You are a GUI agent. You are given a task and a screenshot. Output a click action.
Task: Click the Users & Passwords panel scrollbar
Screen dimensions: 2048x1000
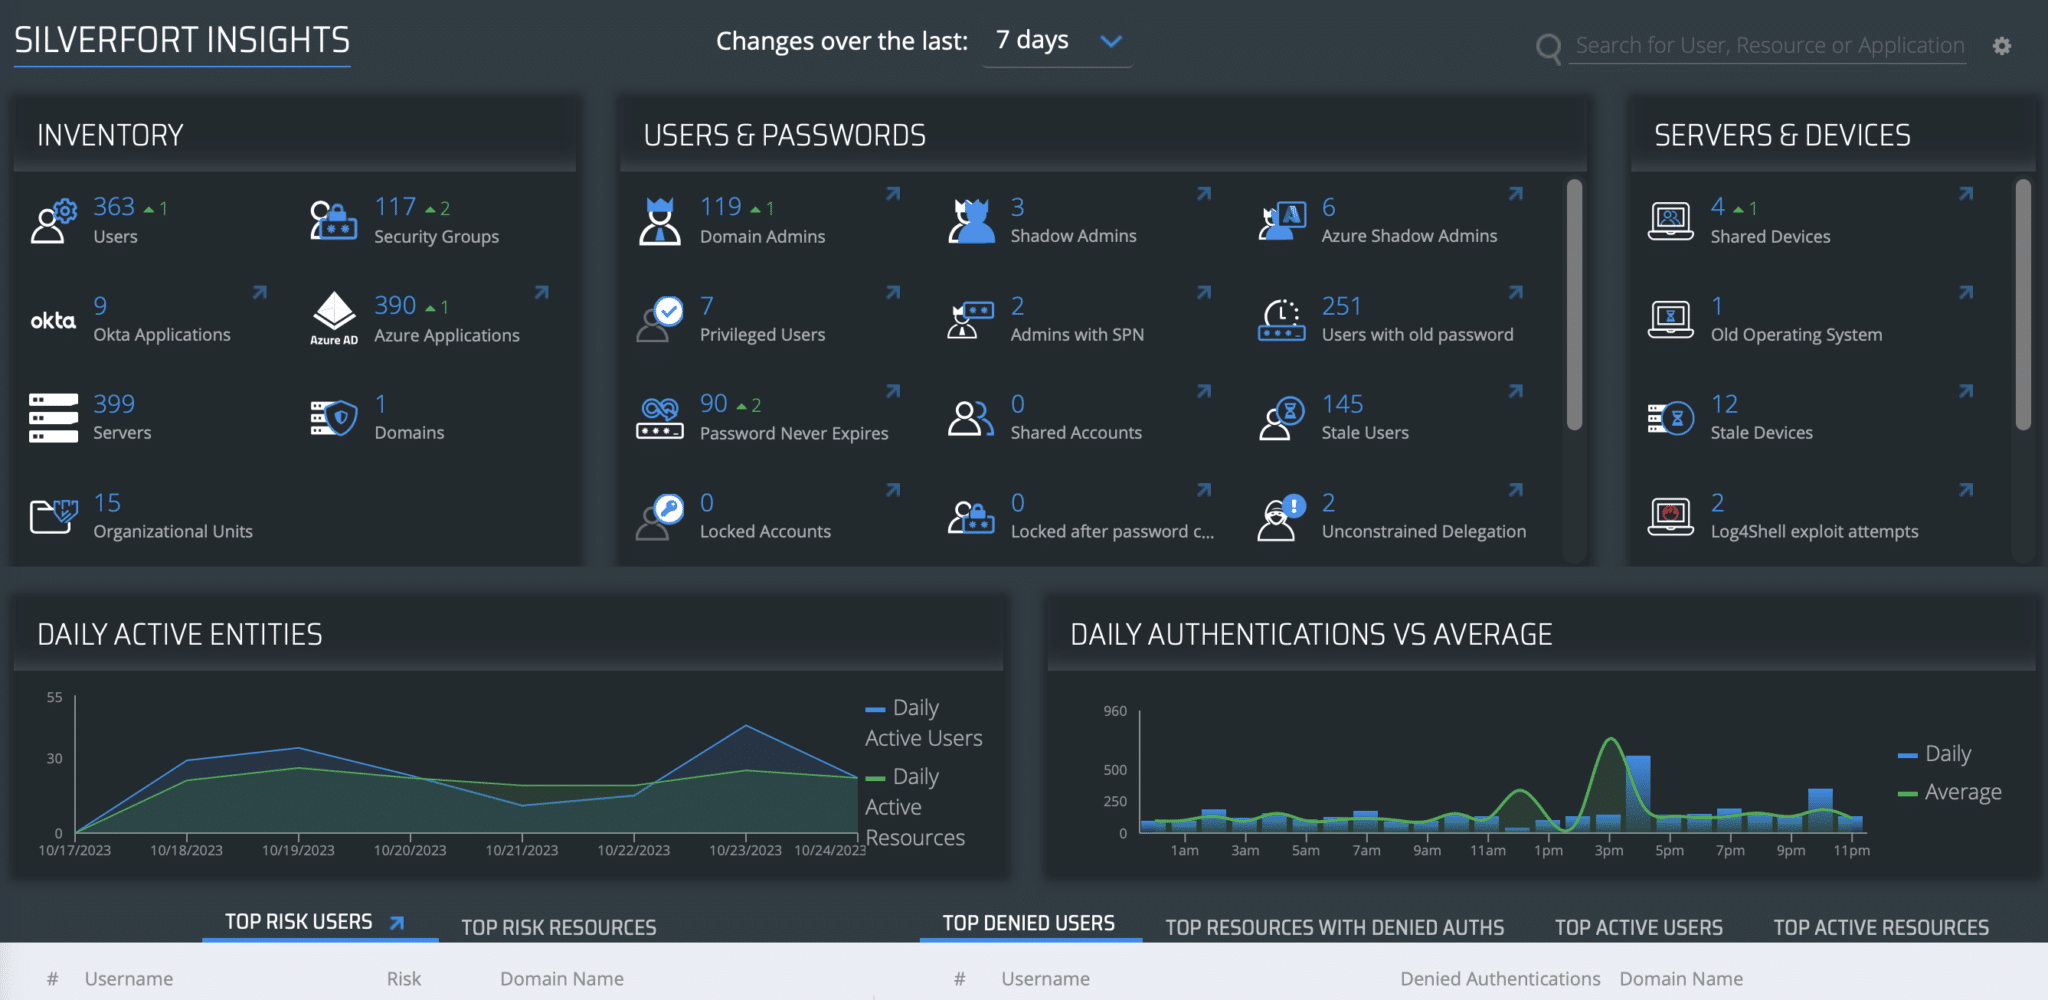pyautogui.click(x=1574, y=305)
